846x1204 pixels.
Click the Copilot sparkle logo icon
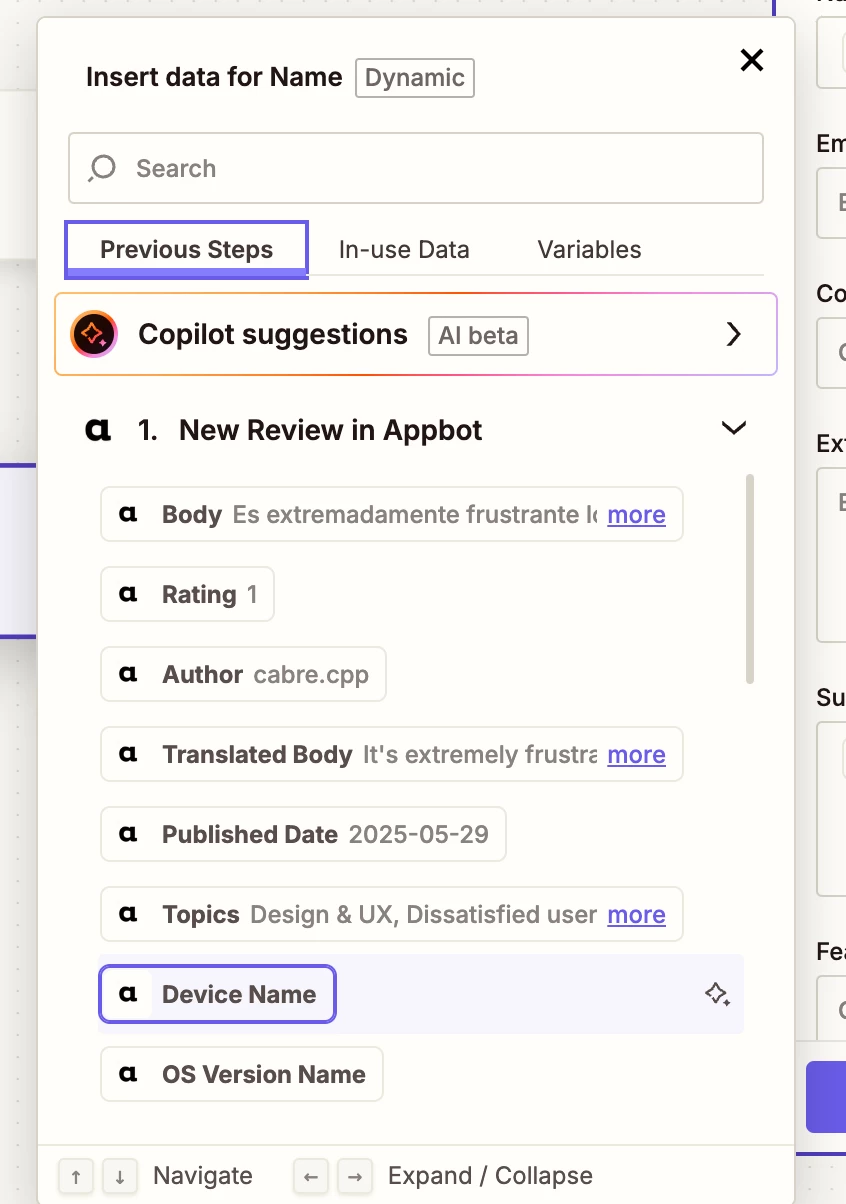point(94,334)
